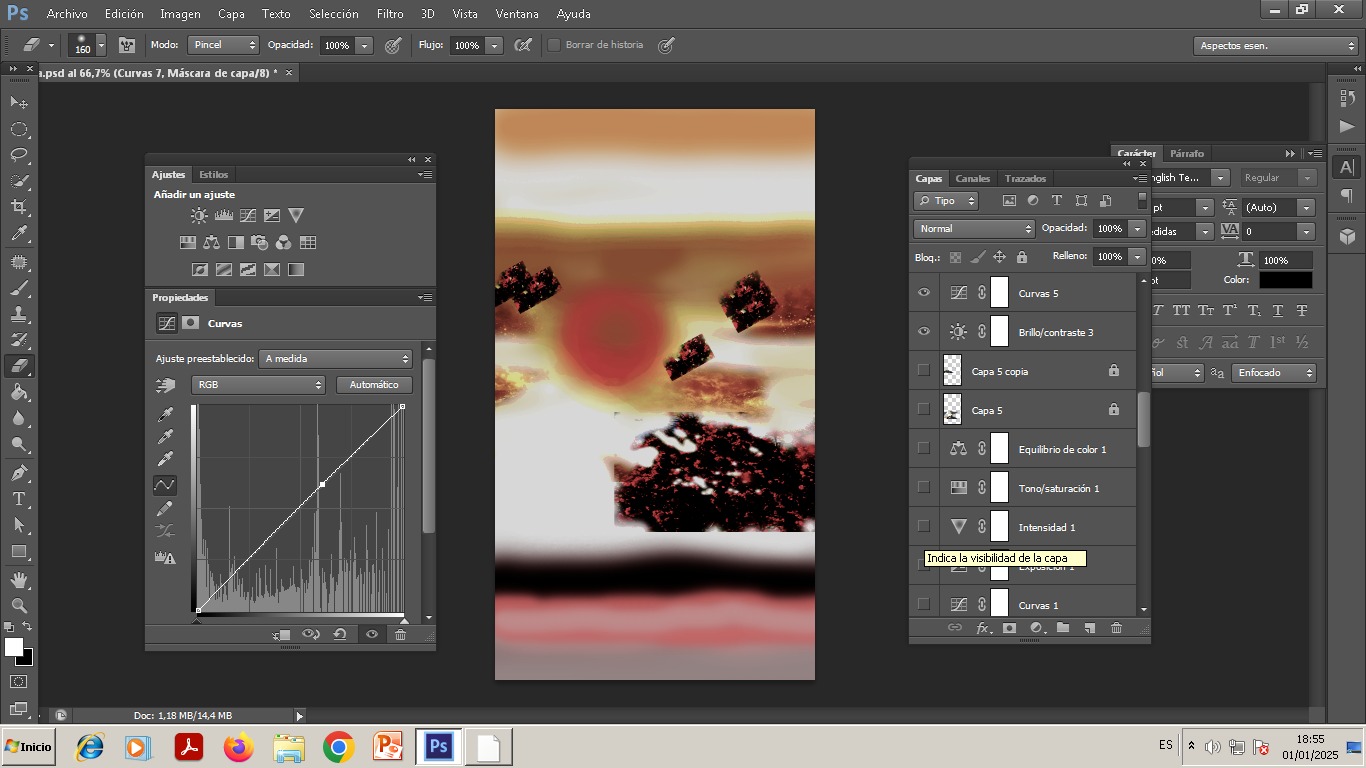Switch to the Estilos tab
Viewport: 1366px width, 768px height.
(x=213, y=174)
